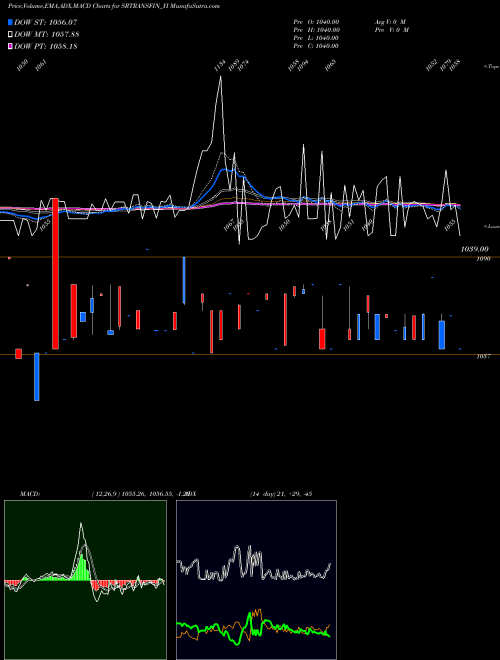The image size is (500, 660).
Task: Click the chart title mentioning MunafaSutra.com
Action: (114, 6)
